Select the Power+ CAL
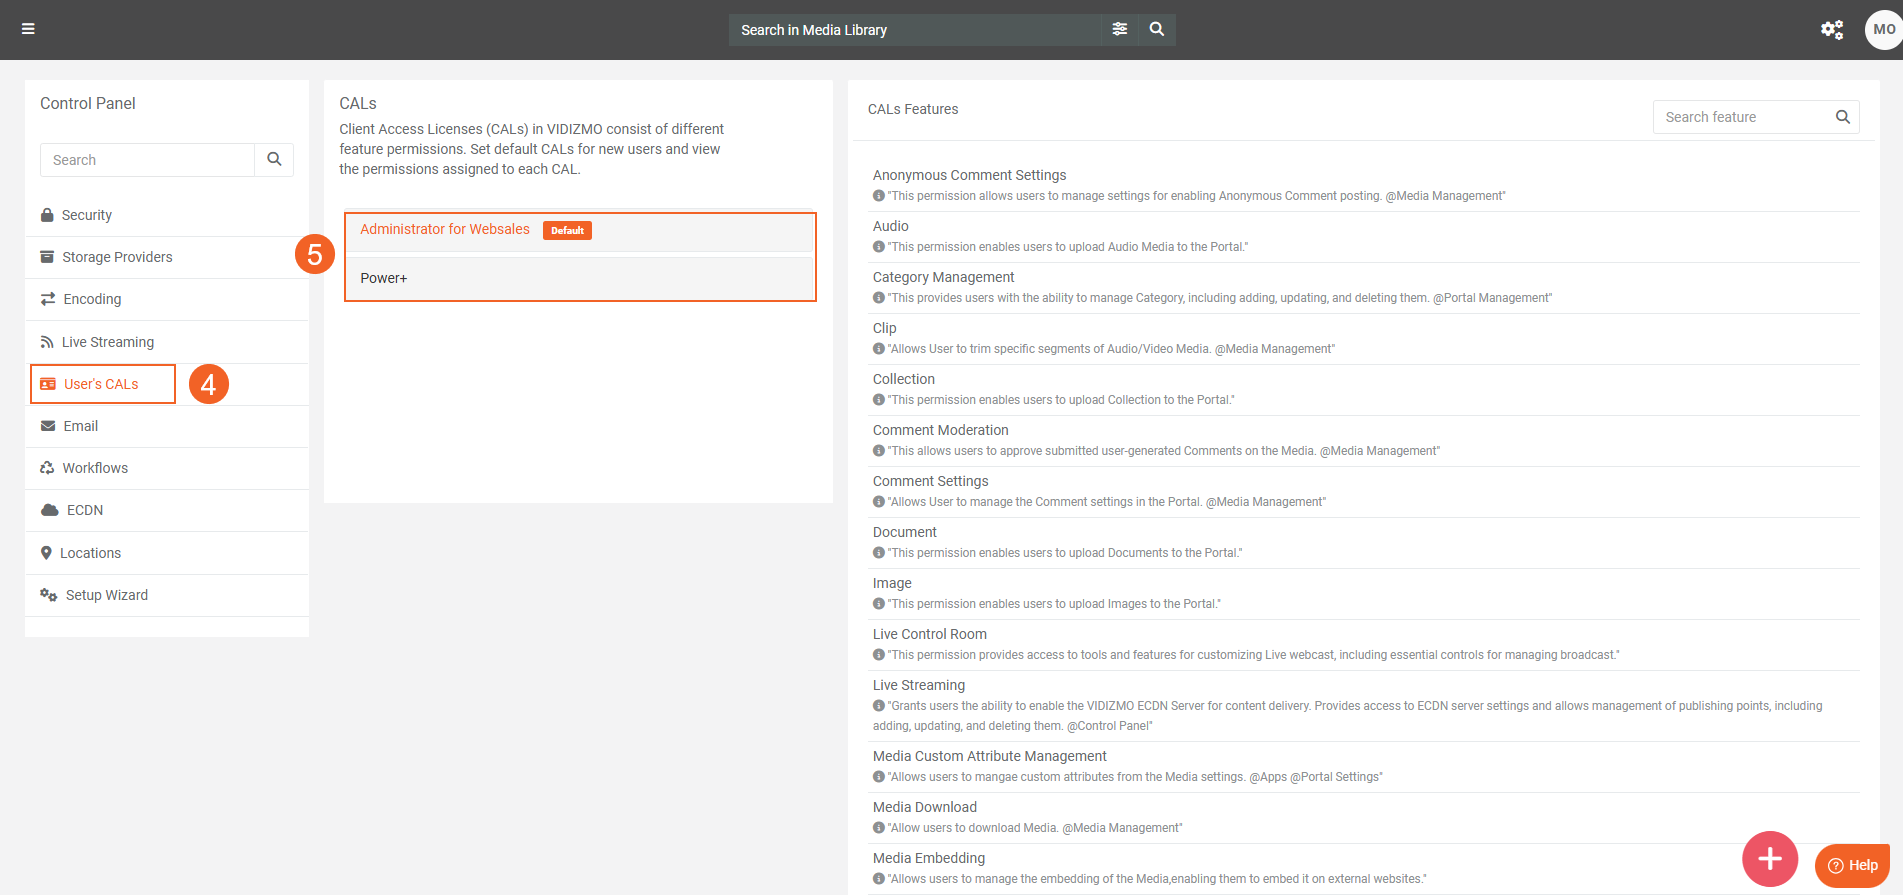 pyautogui.click(x=384, y=278)
